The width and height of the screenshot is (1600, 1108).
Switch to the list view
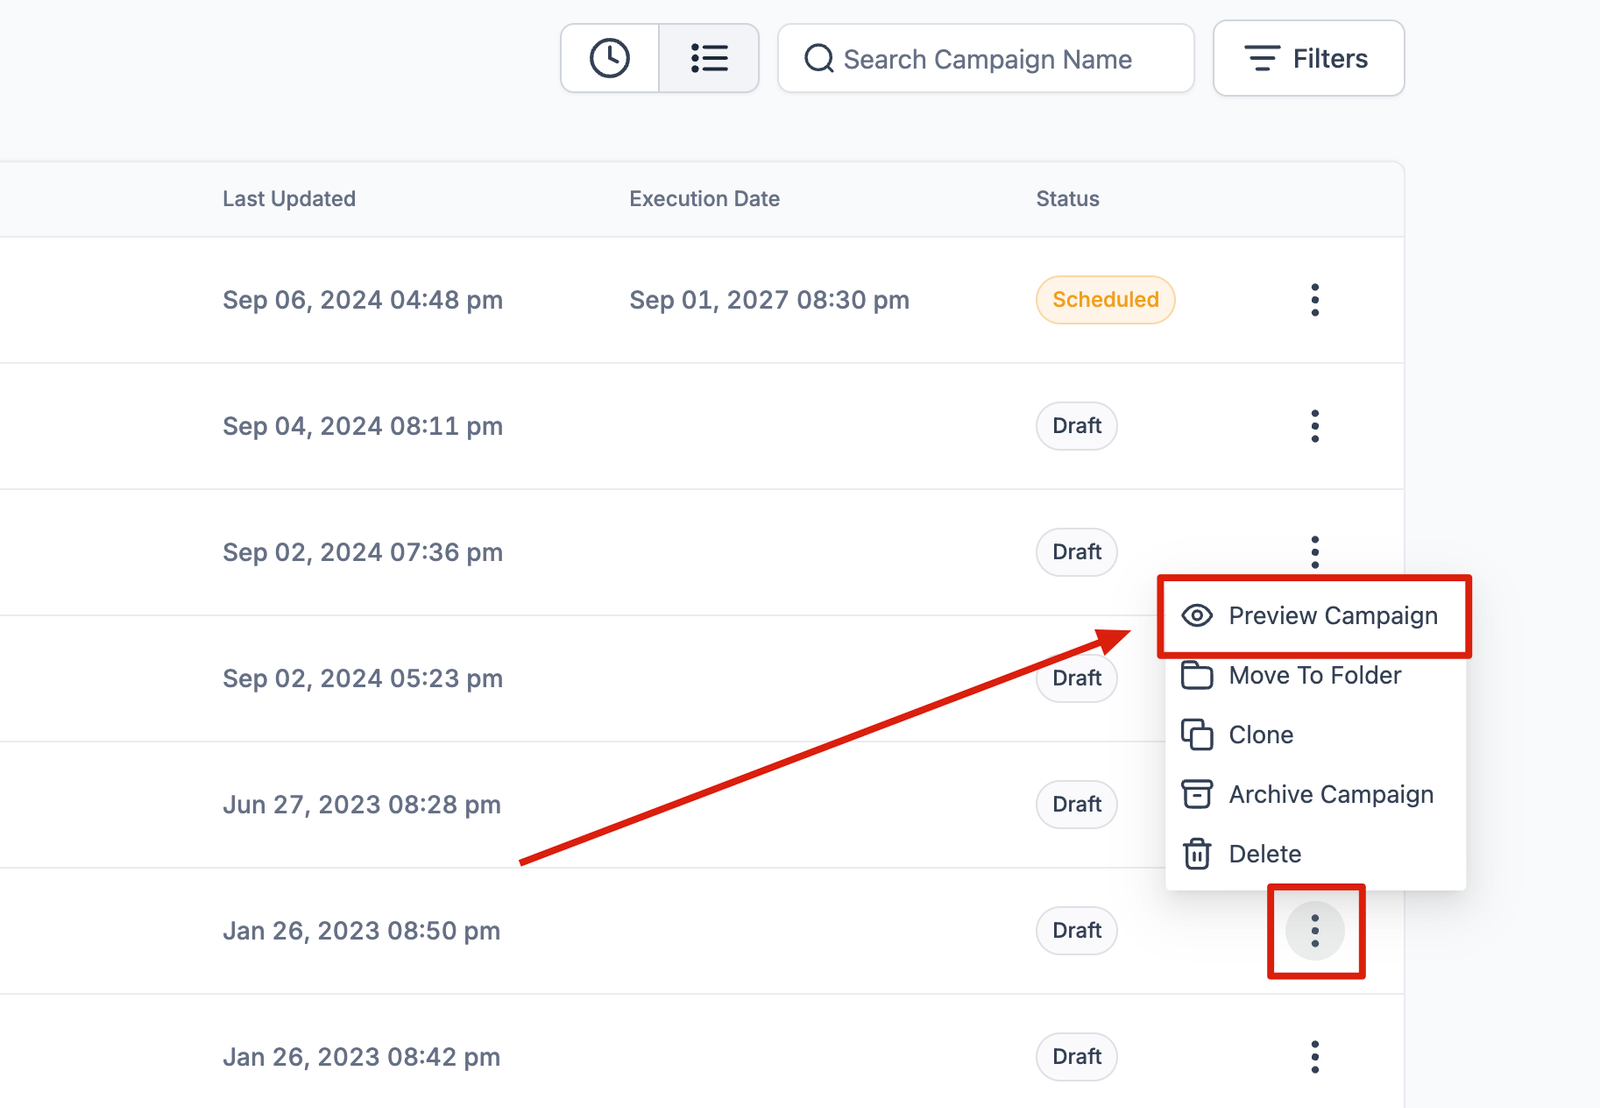[x=709, y=58]
